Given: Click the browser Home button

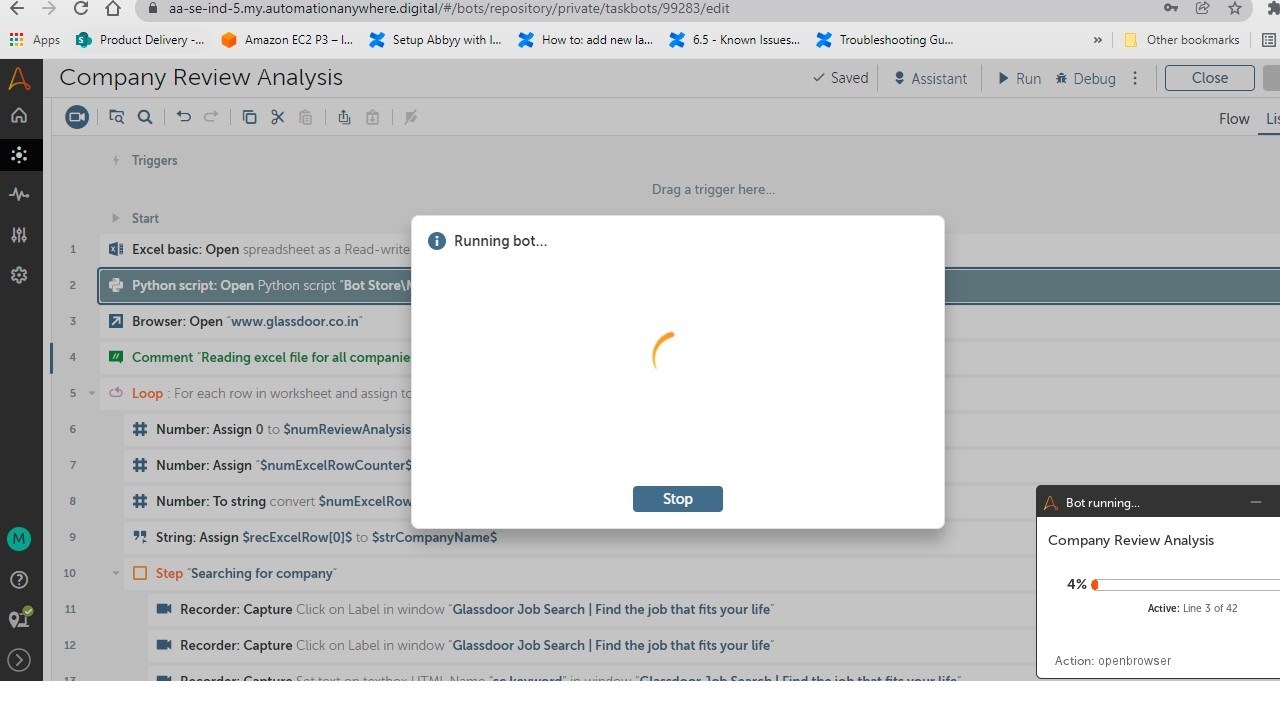Looking at the screenshot, I should pyautogui.click(x=113, y=9).
